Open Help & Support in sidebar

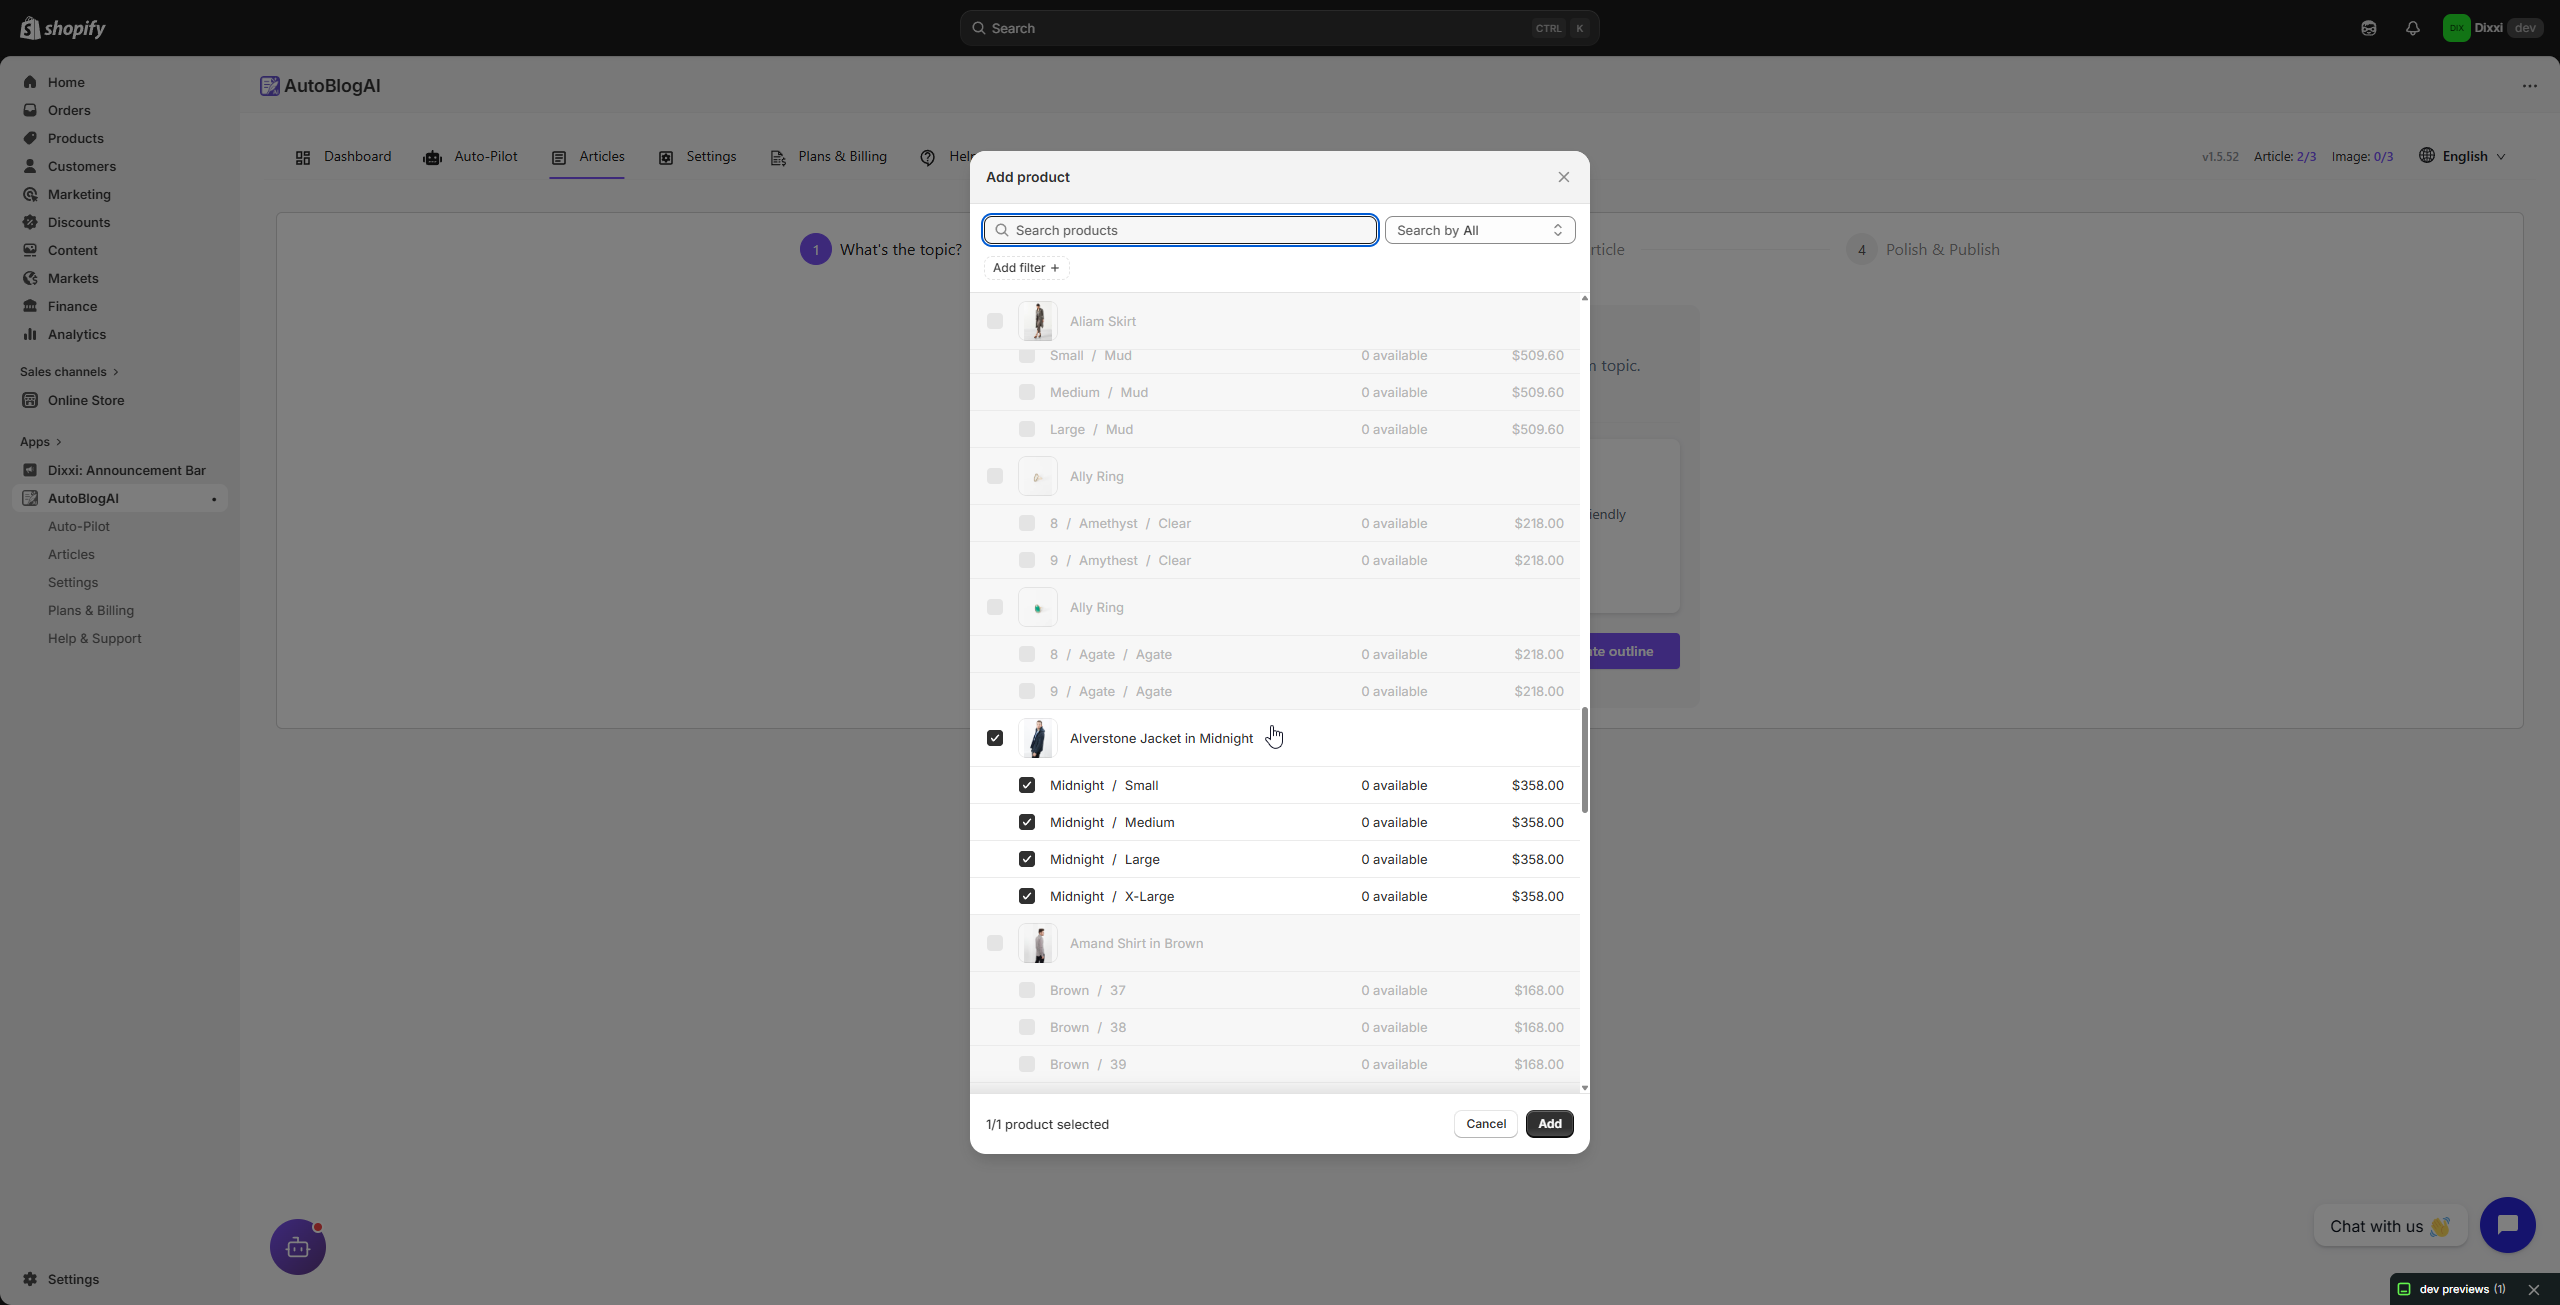click(x=94, y=638)
